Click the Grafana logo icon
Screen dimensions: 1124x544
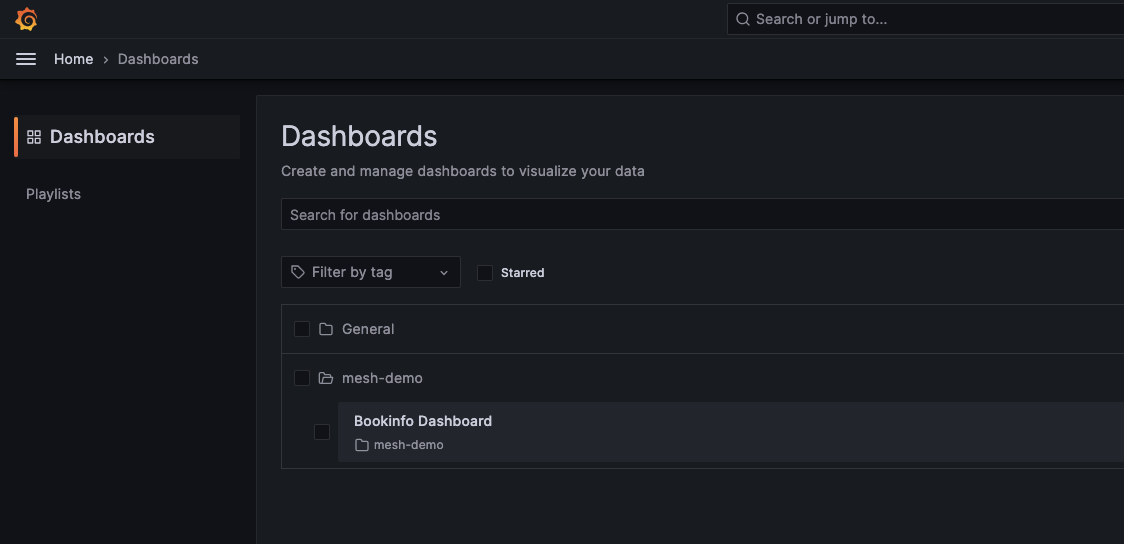(27, 19)
